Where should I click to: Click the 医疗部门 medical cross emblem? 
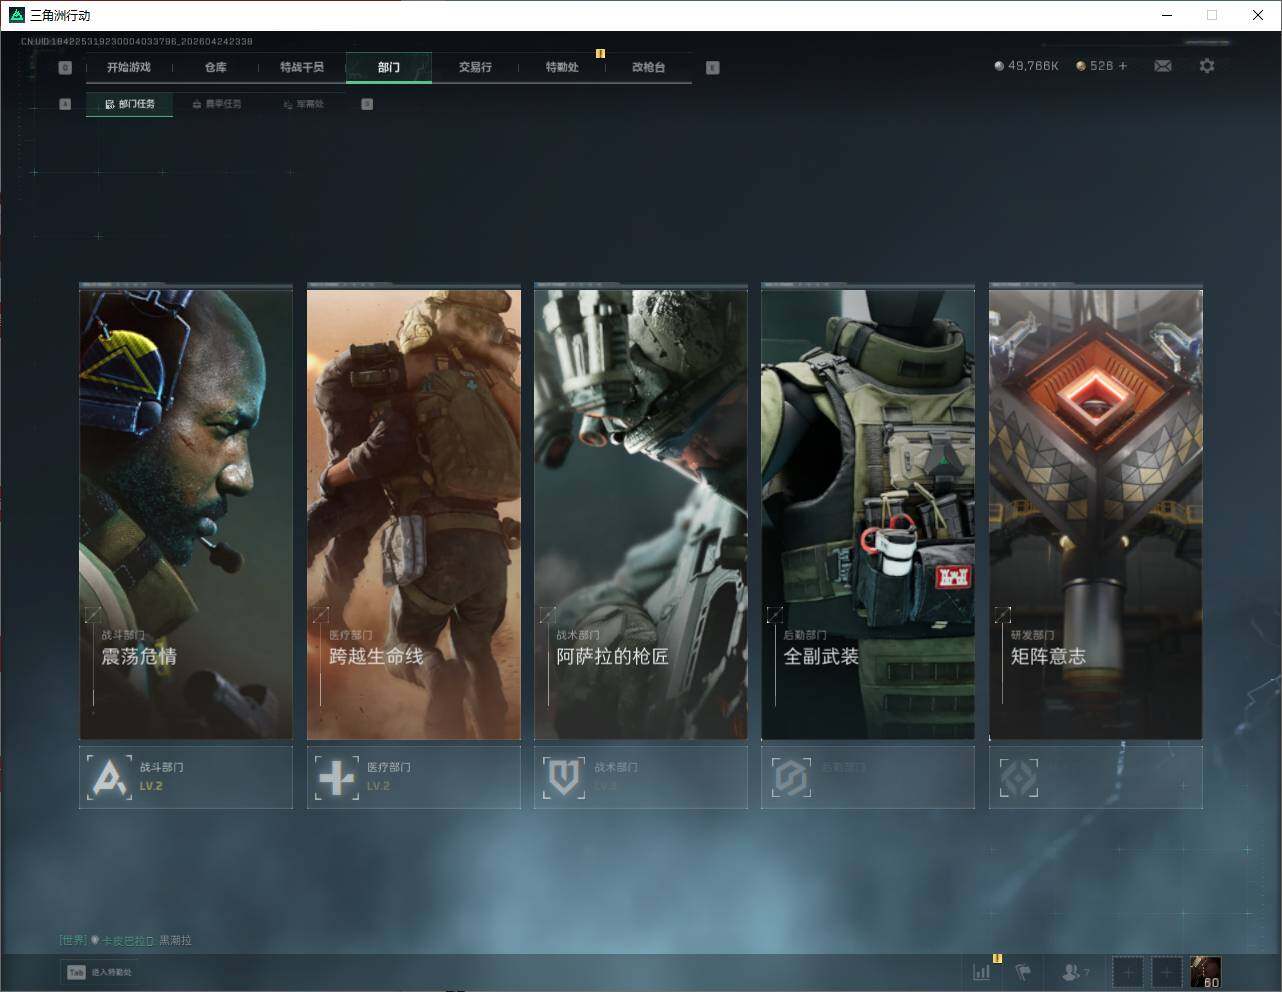click(x=336, y=777)
